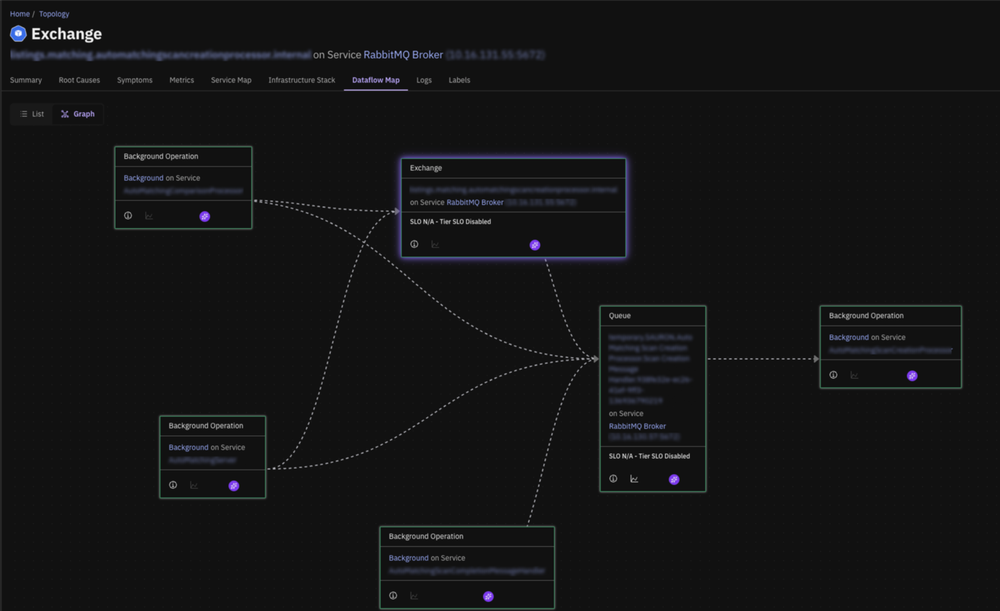This screenshot has height=611, width=1000.
Task: Open the Root Causes tab
Action: point(80,80)
